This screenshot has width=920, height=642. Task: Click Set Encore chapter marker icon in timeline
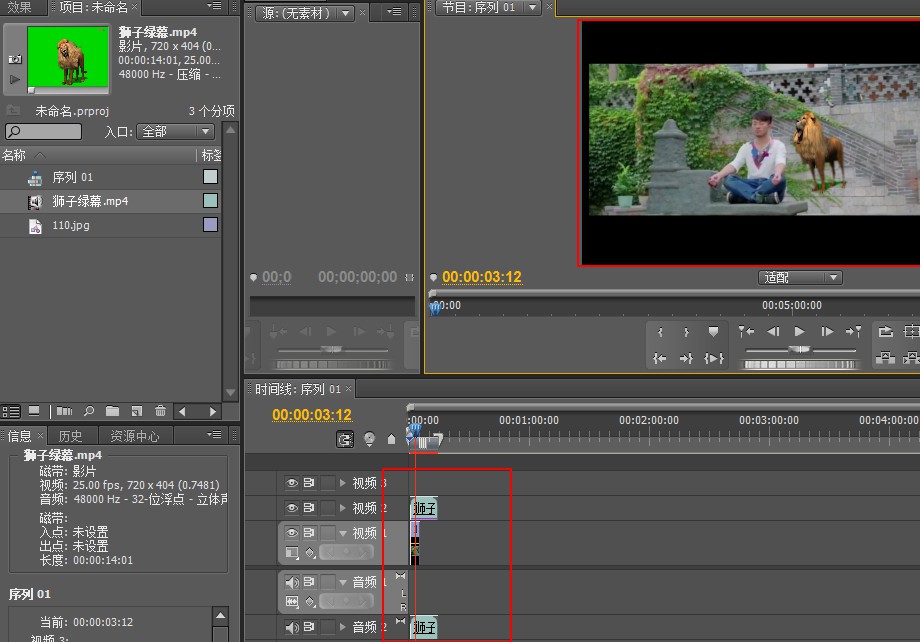(x=369, y=439)
